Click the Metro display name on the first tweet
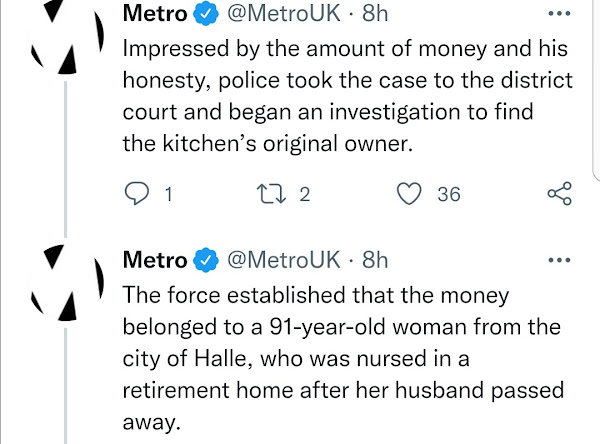600x444 pixels. click(154, 16)
